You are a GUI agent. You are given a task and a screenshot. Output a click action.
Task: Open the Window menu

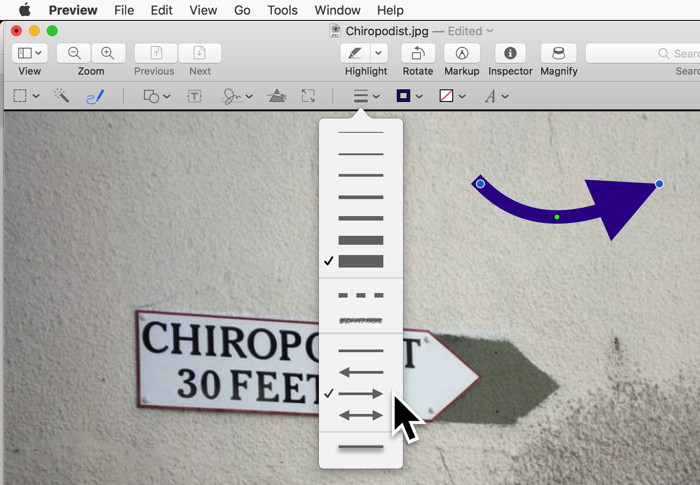[x=337, y=10]
